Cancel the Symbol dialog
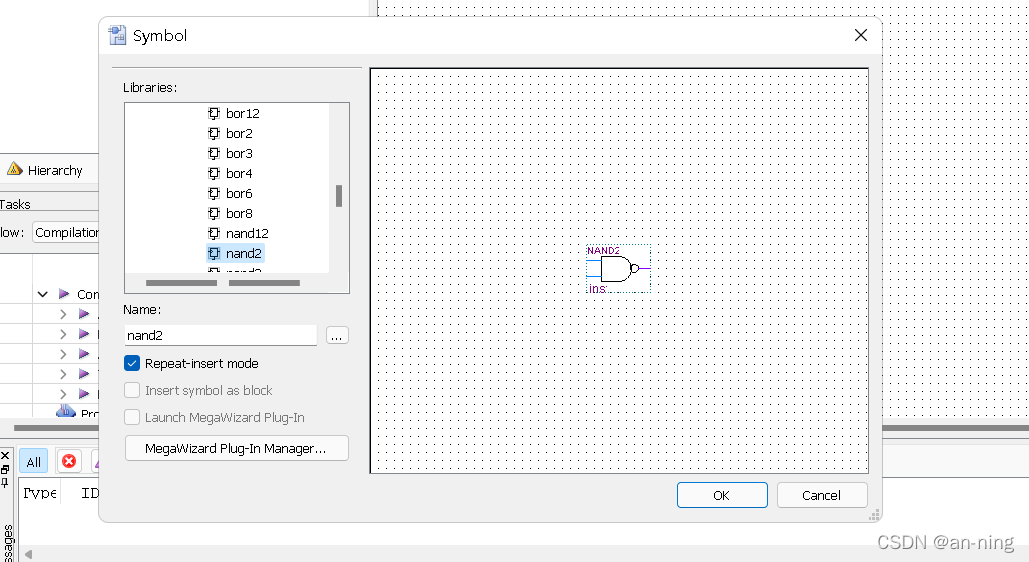The width and height of the screenshot is (1029, 562). click(x=822, y=495)
